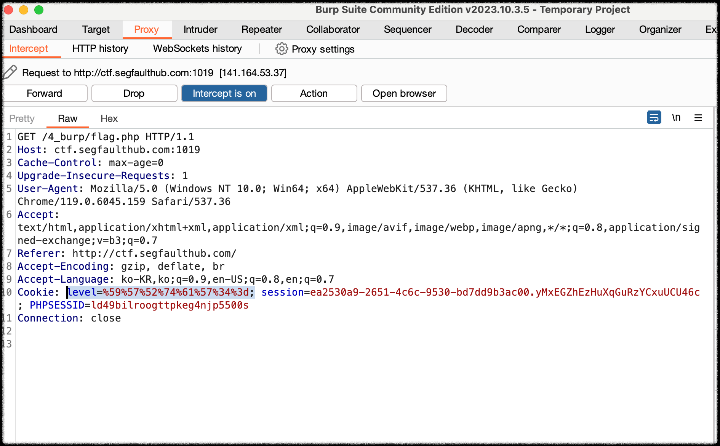Open the Logger tab
The height and width of the screenshot is (446, 720).
click(x=600, y=29)
